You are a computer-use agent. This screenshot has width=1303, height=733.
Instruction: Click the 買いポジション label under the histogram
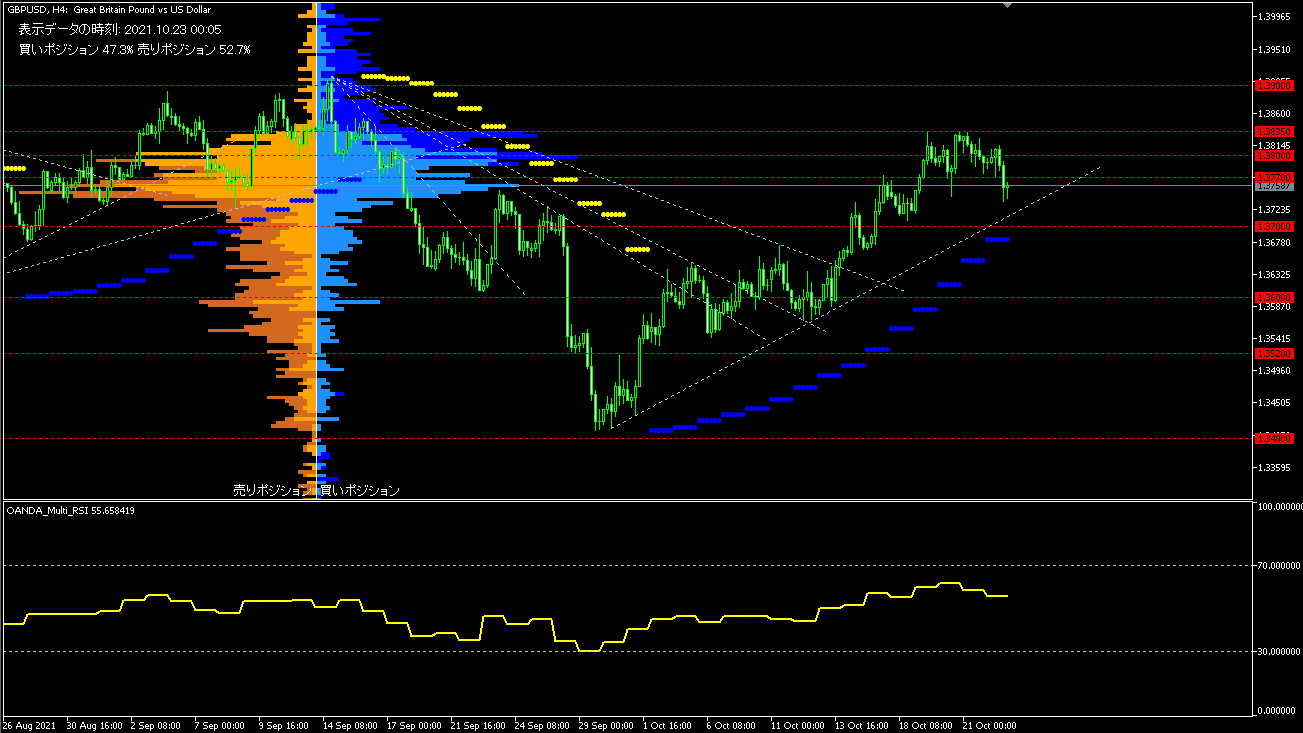coord(360,490)
